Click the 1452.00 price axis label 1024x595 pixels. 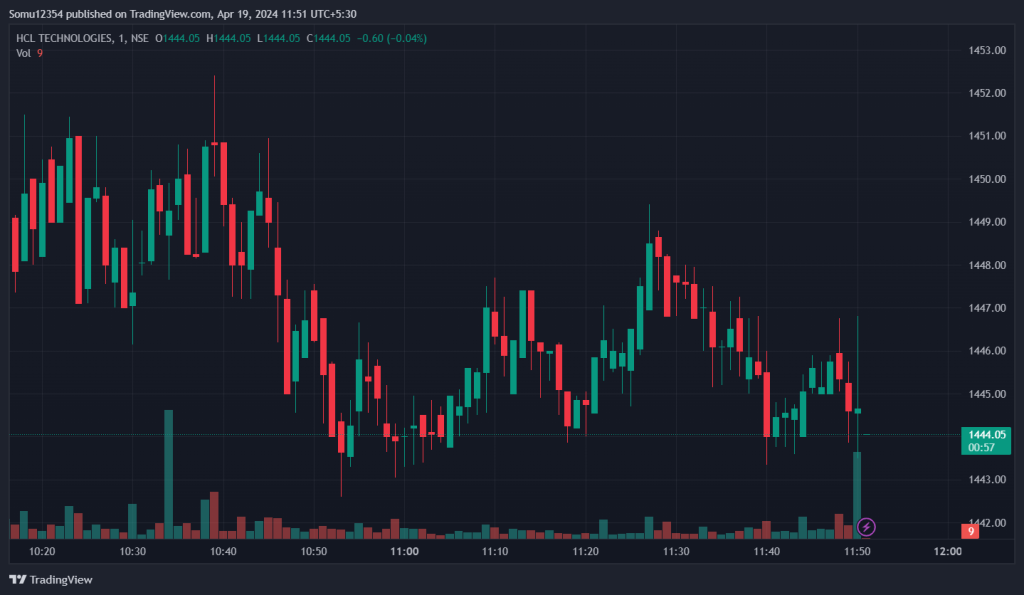pos(987,93)
